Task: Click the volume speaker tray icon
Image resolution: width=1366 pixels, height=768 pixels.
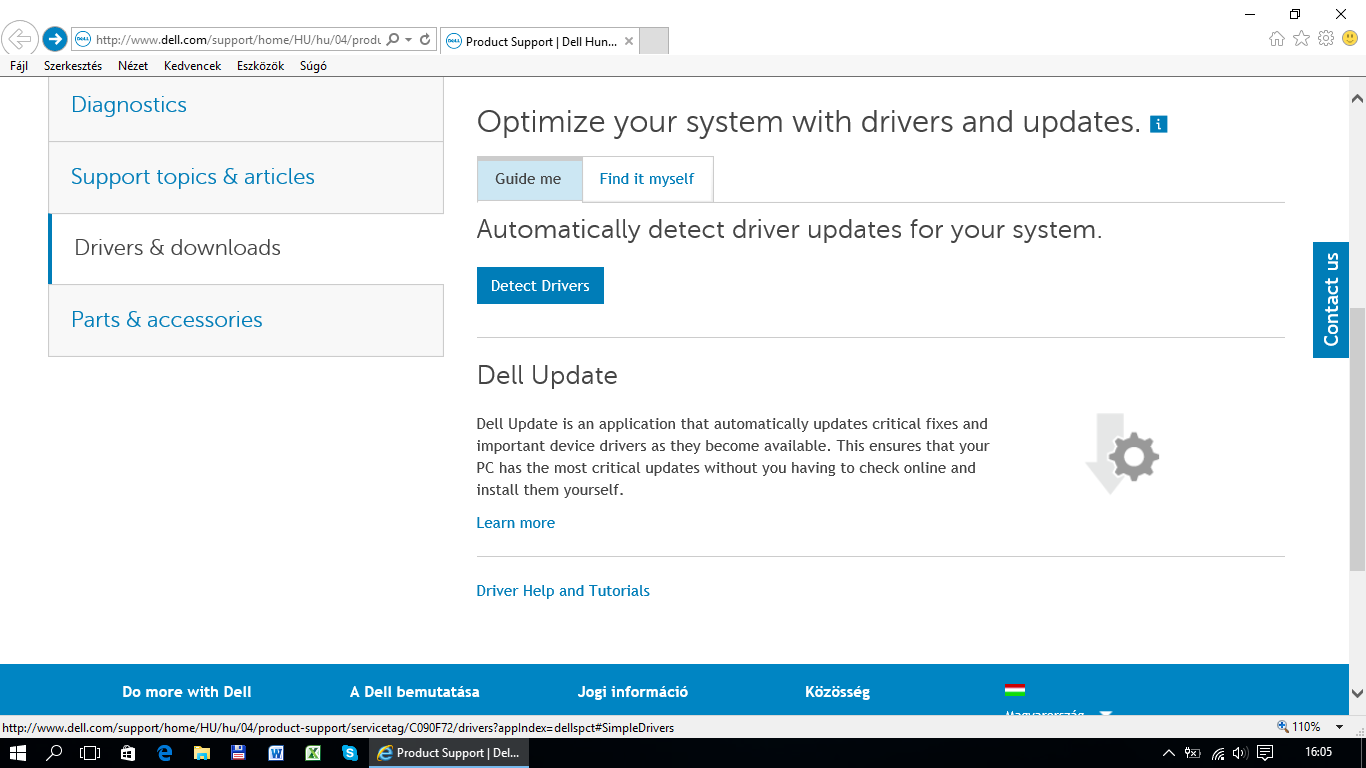Action: (x=1241, y=753)
